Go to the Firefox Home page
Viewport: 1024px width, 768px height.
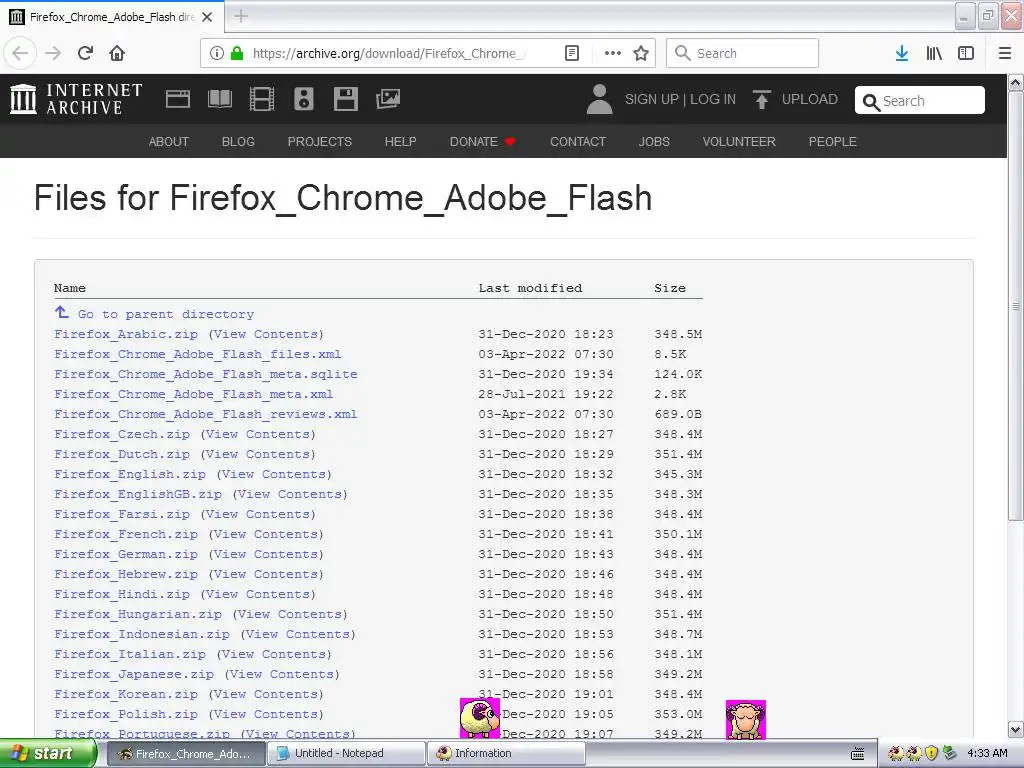(x=117, y=53)
